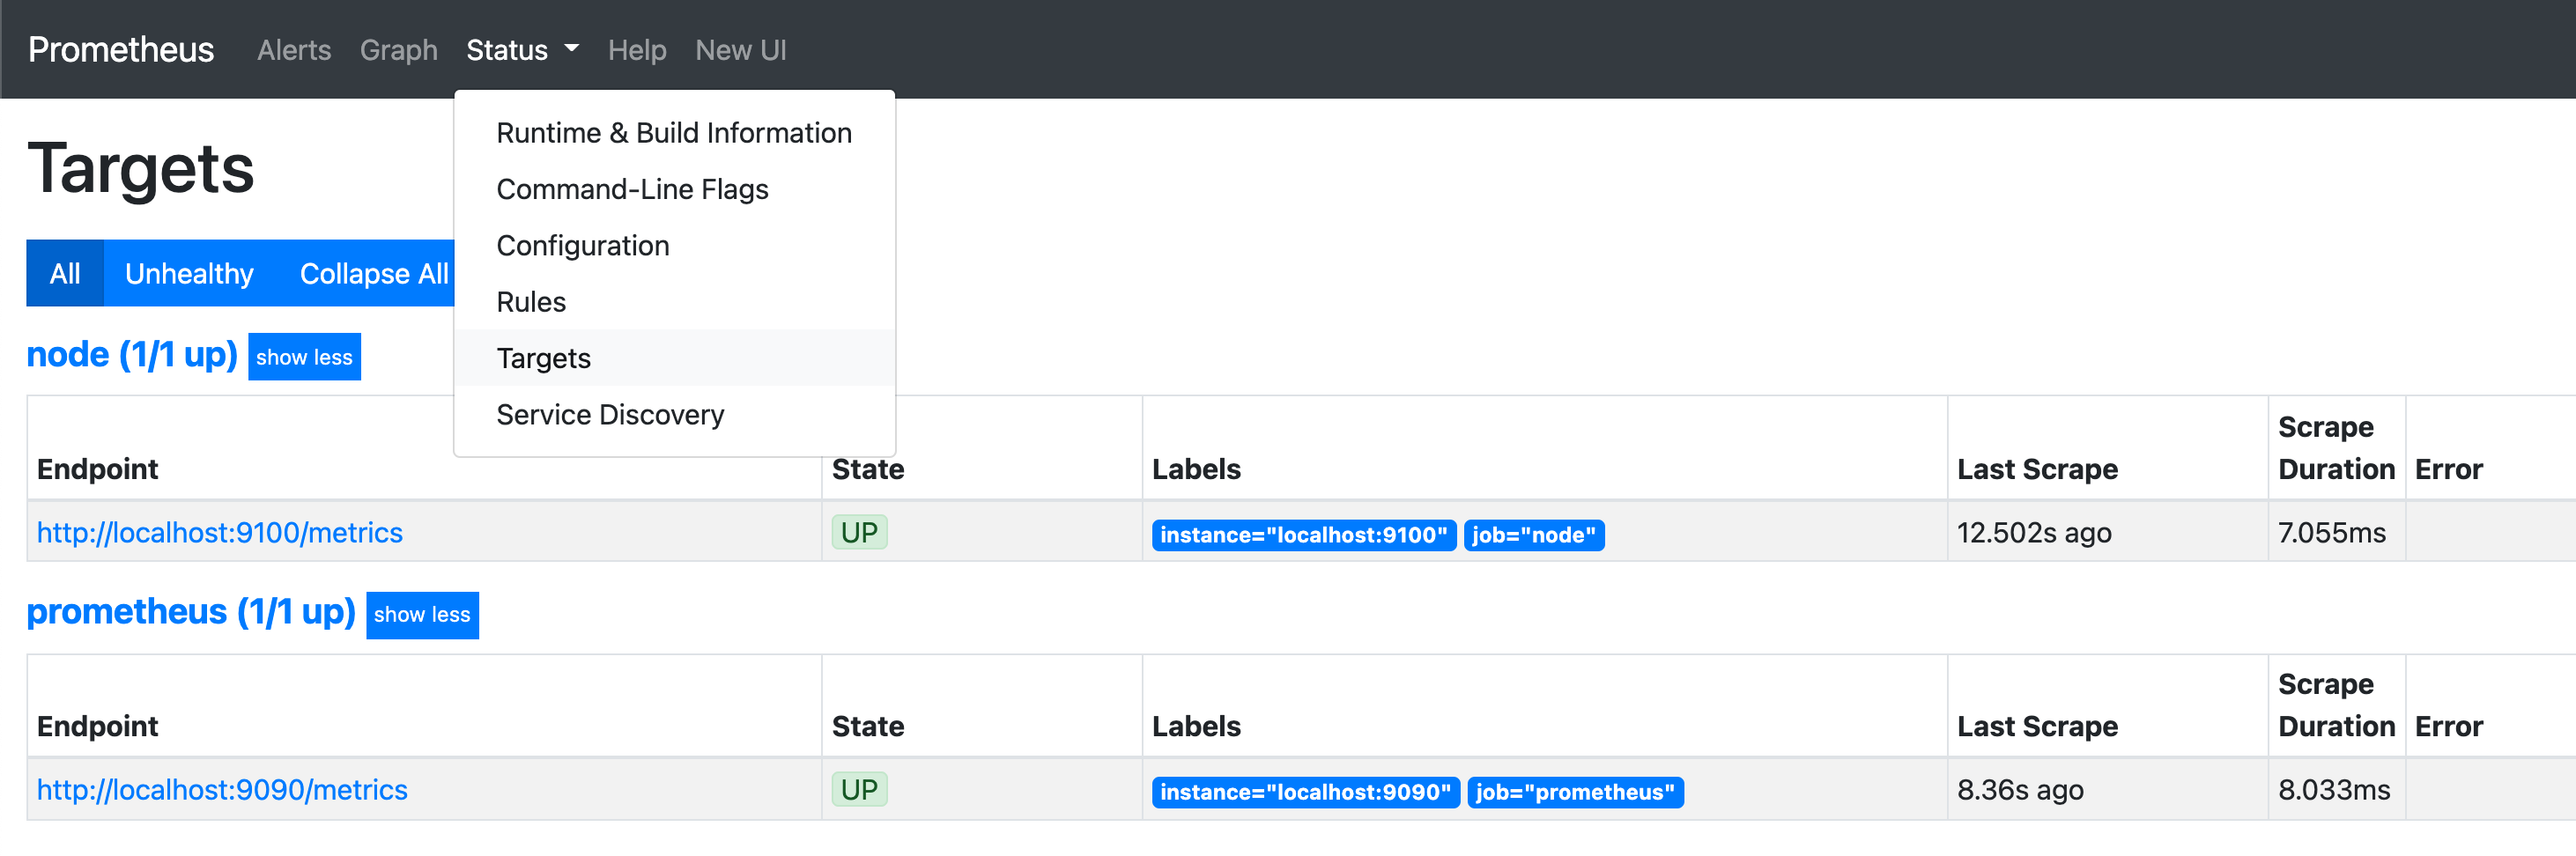Image resolution: width=2576 pixels, height=856 pixels.
Task: Click the '8.033ms' scrape duration value
Action: coord(2334,790)
